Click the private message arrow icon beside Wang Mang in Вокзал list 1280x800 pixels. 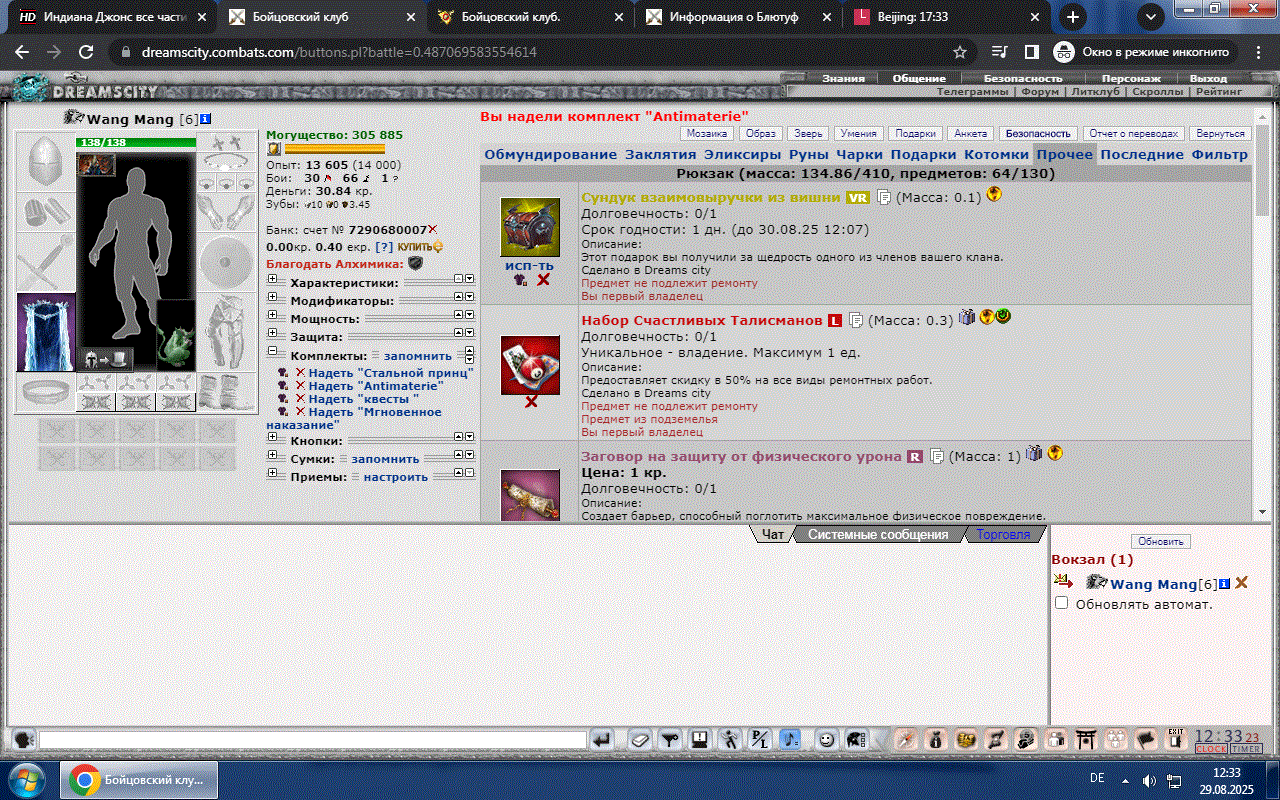tap(1063, 582)
